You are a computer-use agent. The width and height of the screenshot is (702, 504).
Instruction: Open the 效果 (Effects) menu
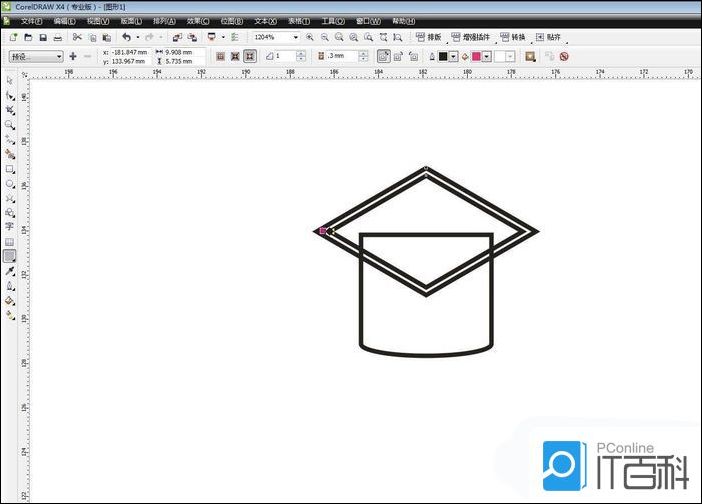tap(198, 20)
